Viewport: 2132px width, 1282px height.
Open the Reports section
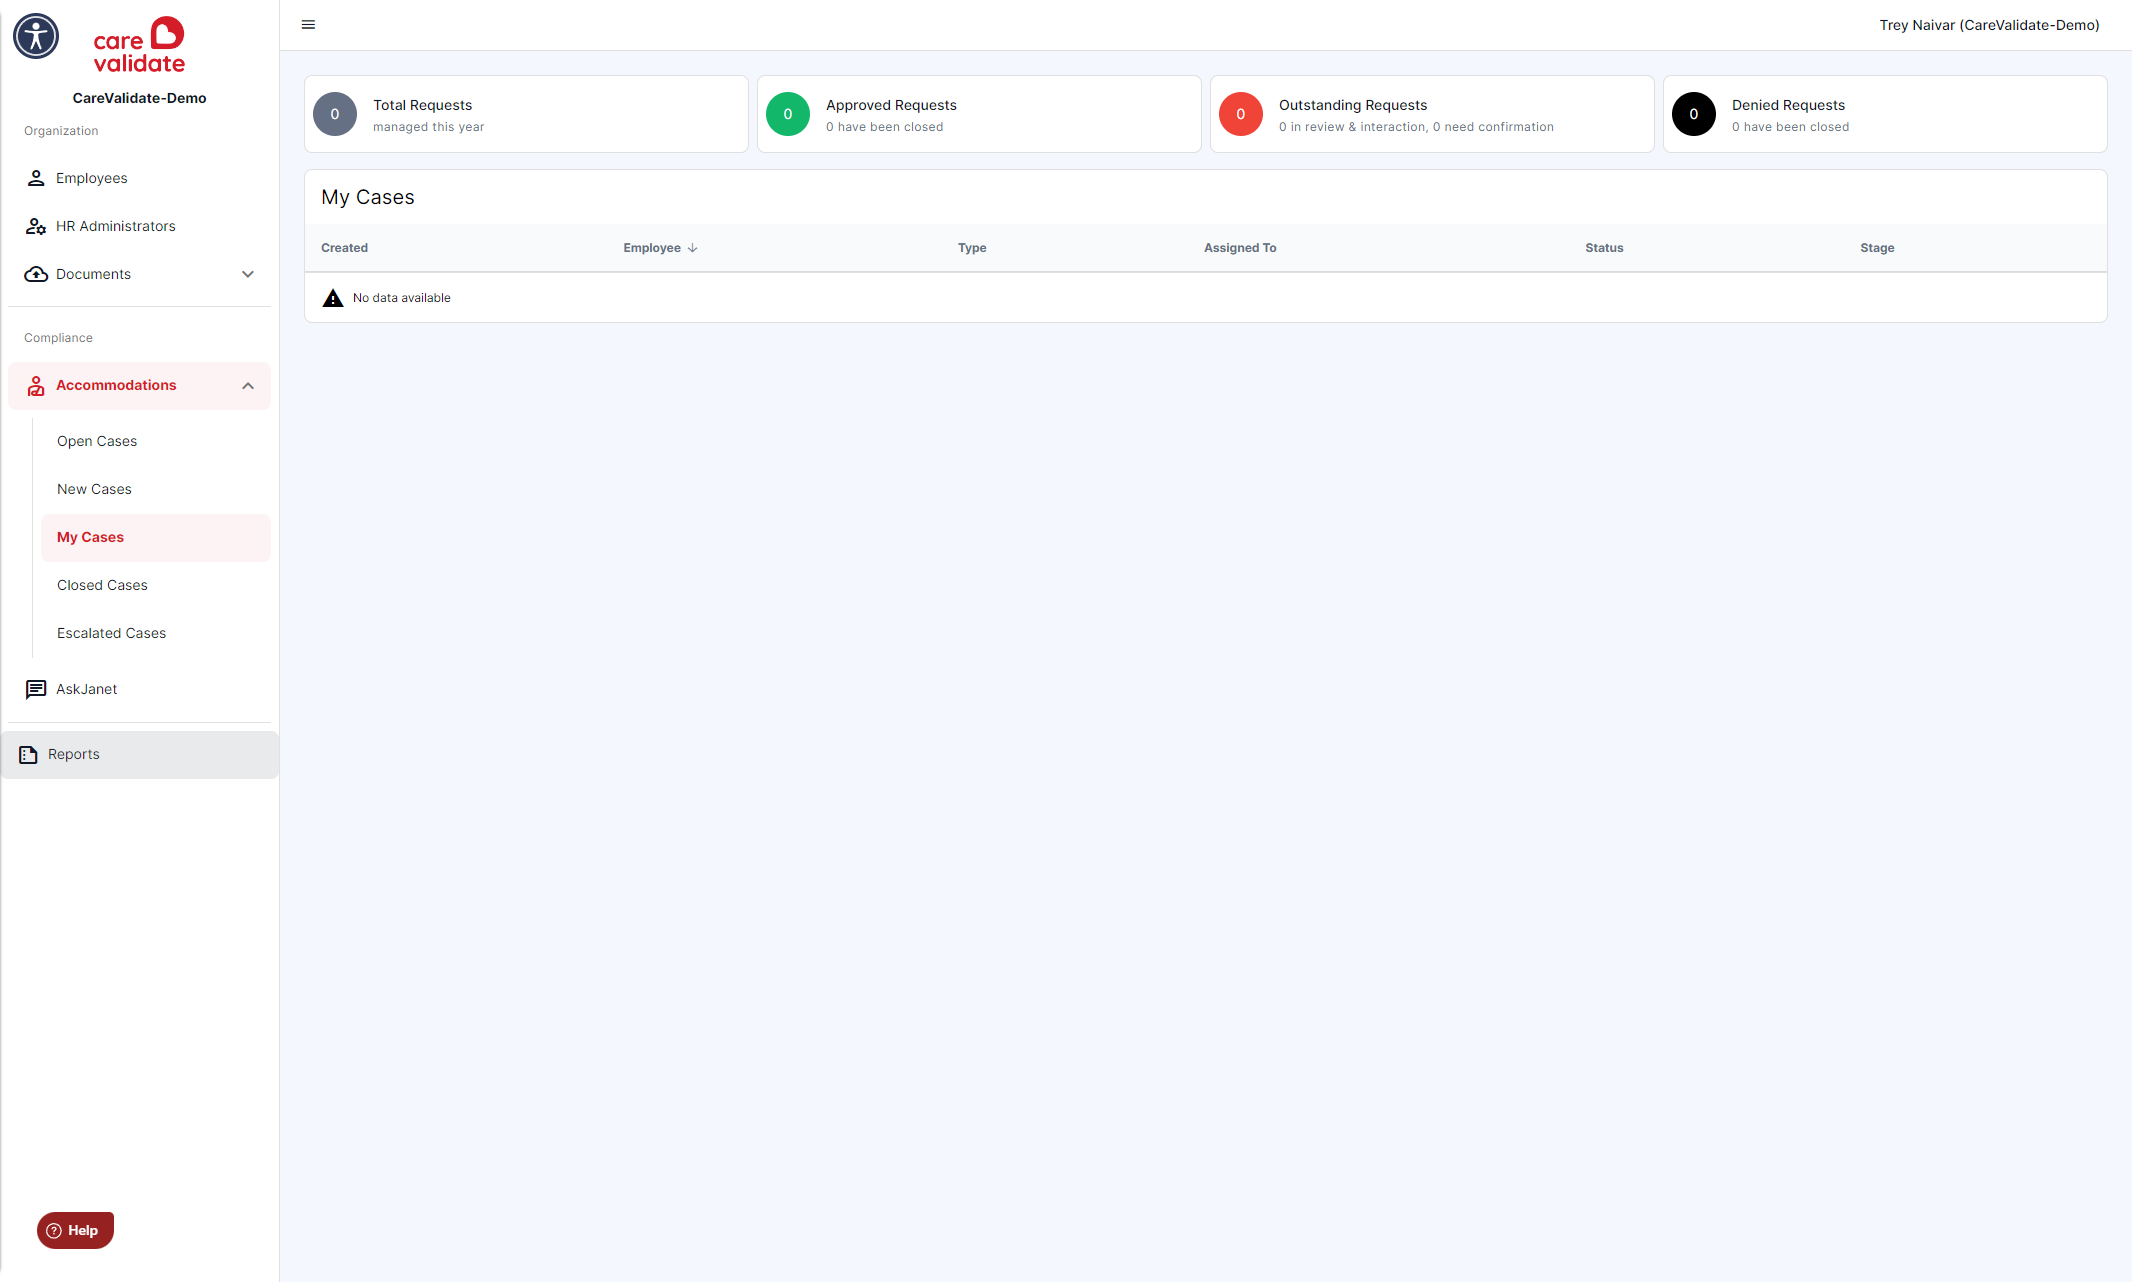(139, 754)
